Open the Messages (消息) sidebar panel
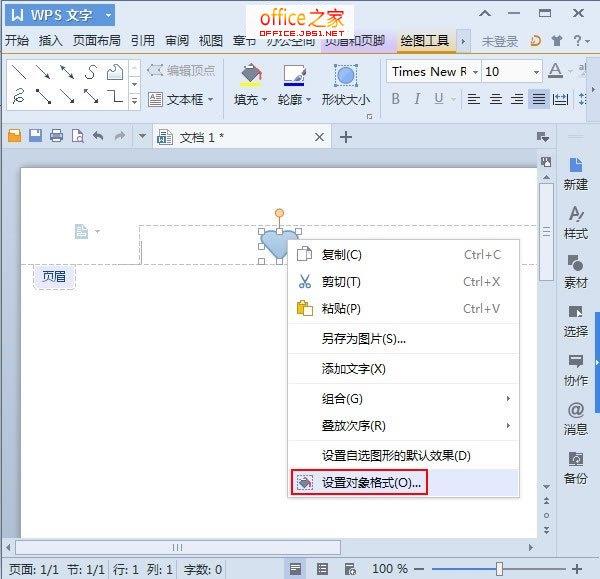This screenshot has width=600, height=579. [x=576, y=419]
